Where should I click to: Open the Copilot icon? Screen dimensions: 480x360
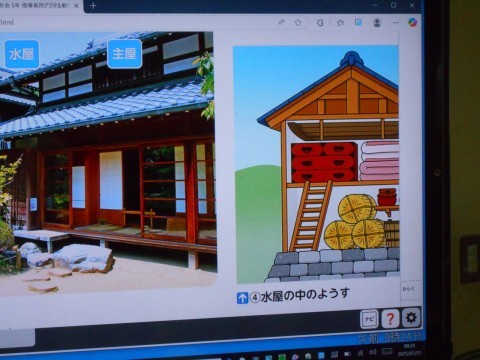pyautogui.click(x=413, y=22)
